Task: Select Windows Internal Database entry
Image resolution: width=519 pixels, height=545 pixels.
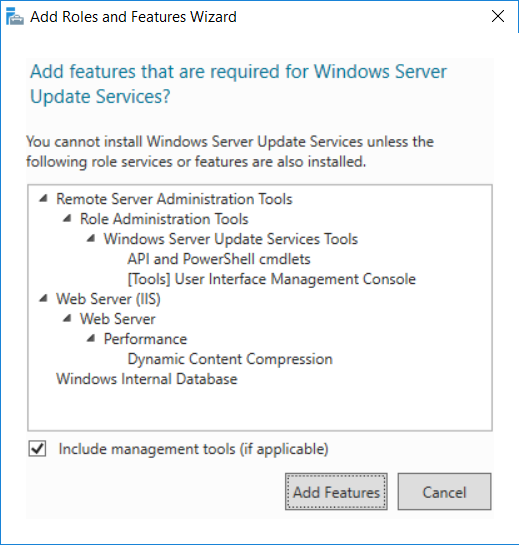Action: [147, 379]
